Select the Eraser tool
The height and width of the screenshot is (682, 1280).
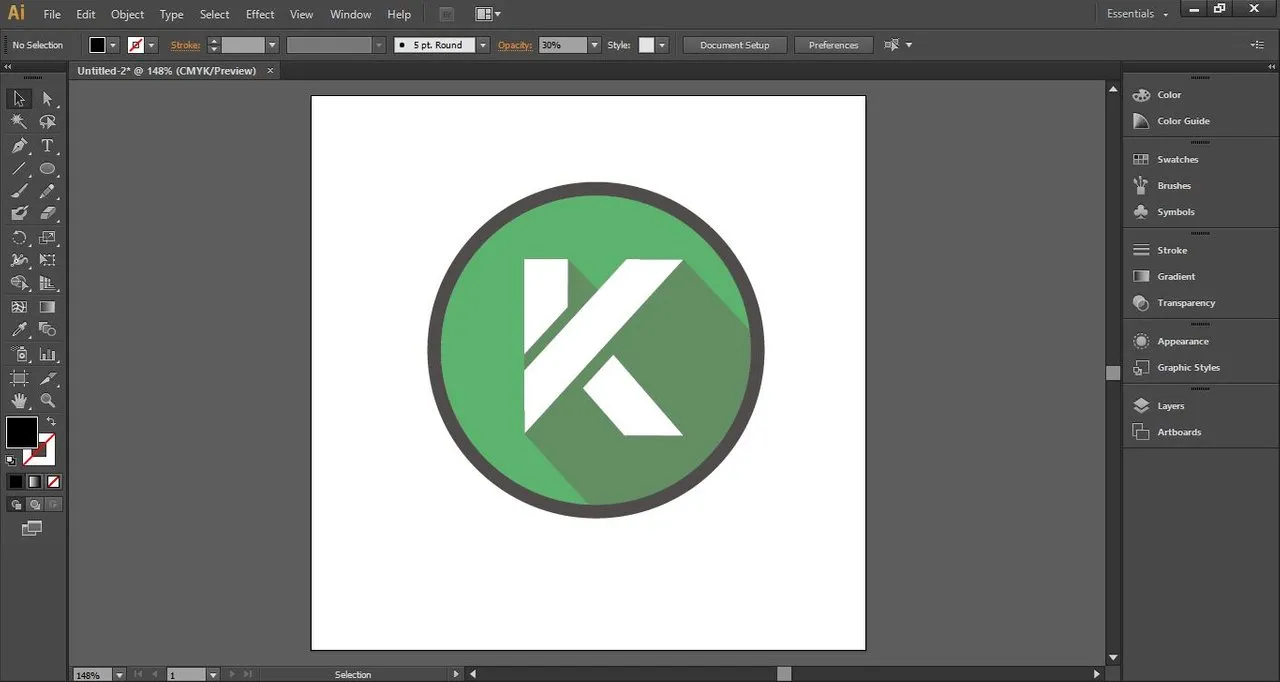pyautogui.click(x=47, y=213)
